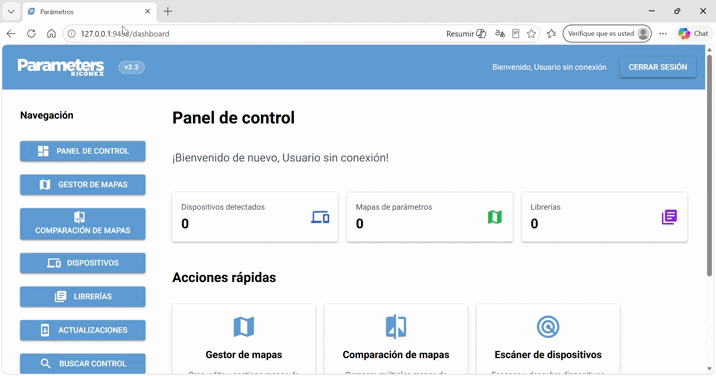Click the browser back arrow
Screen dimensions: 716x376
(x=11, y=34)
